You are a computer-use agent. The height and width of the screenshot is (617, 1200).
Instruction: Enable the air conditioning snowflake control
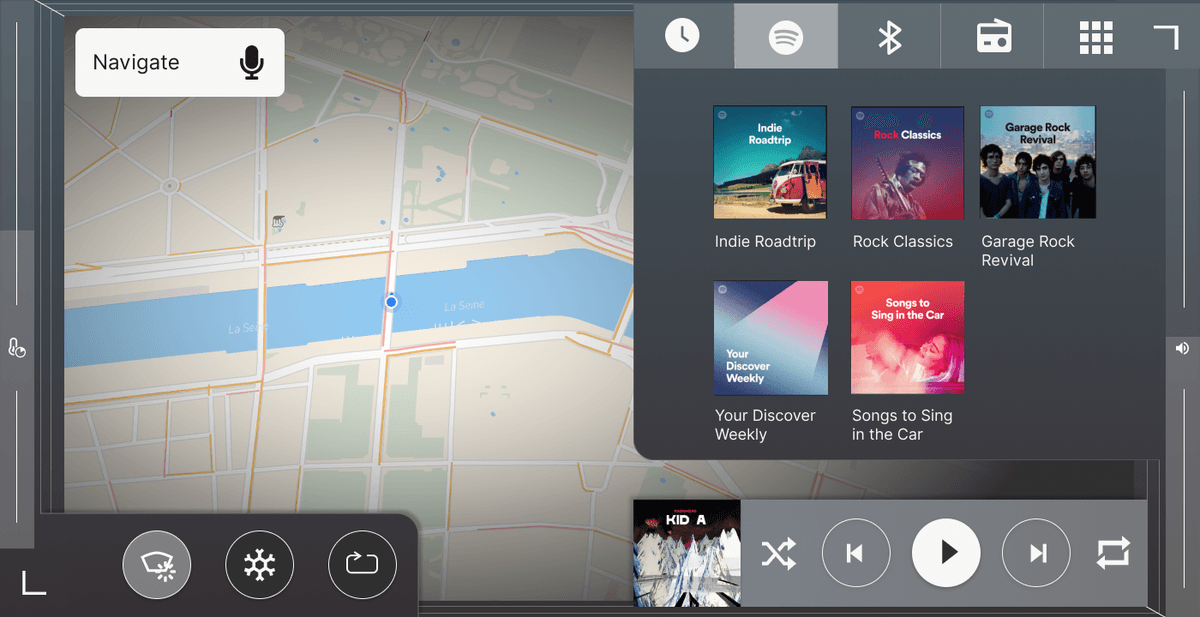[260, 564]
